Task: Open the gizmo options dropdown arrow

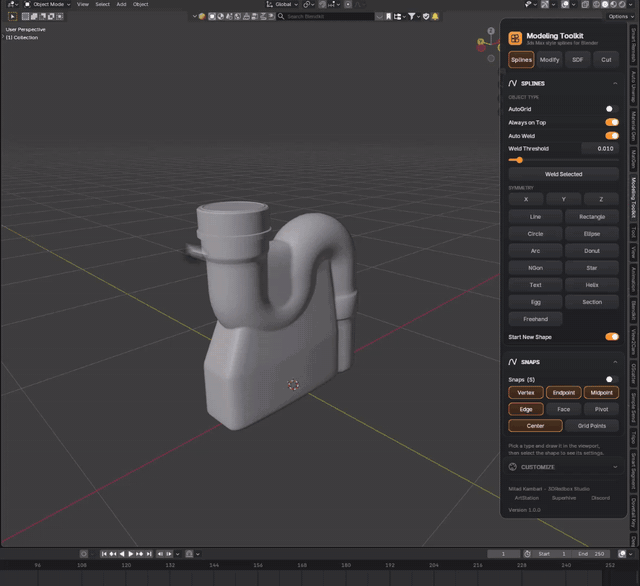Action: [553, 4]
